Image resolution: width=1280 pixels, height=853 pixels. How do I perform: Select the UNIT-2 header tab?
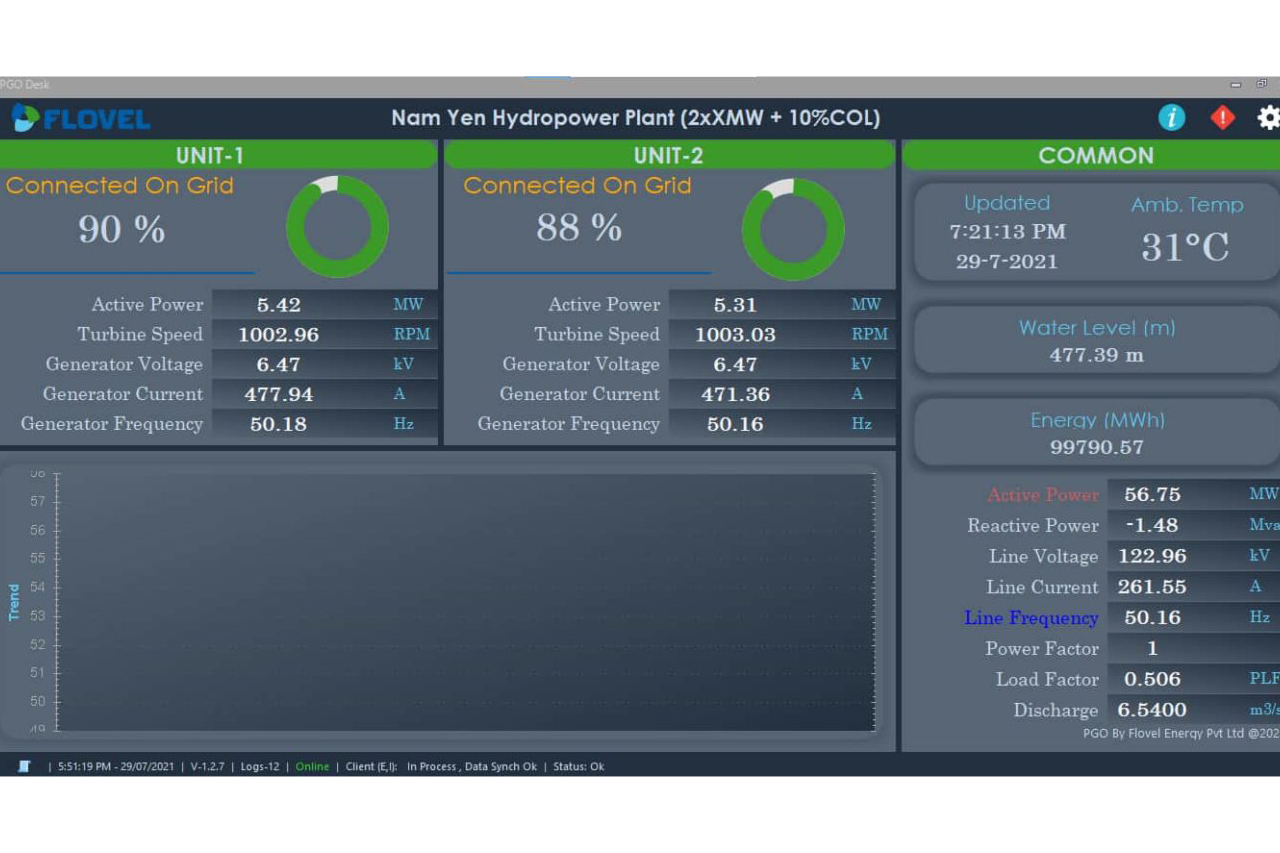[x=668, y=155]
